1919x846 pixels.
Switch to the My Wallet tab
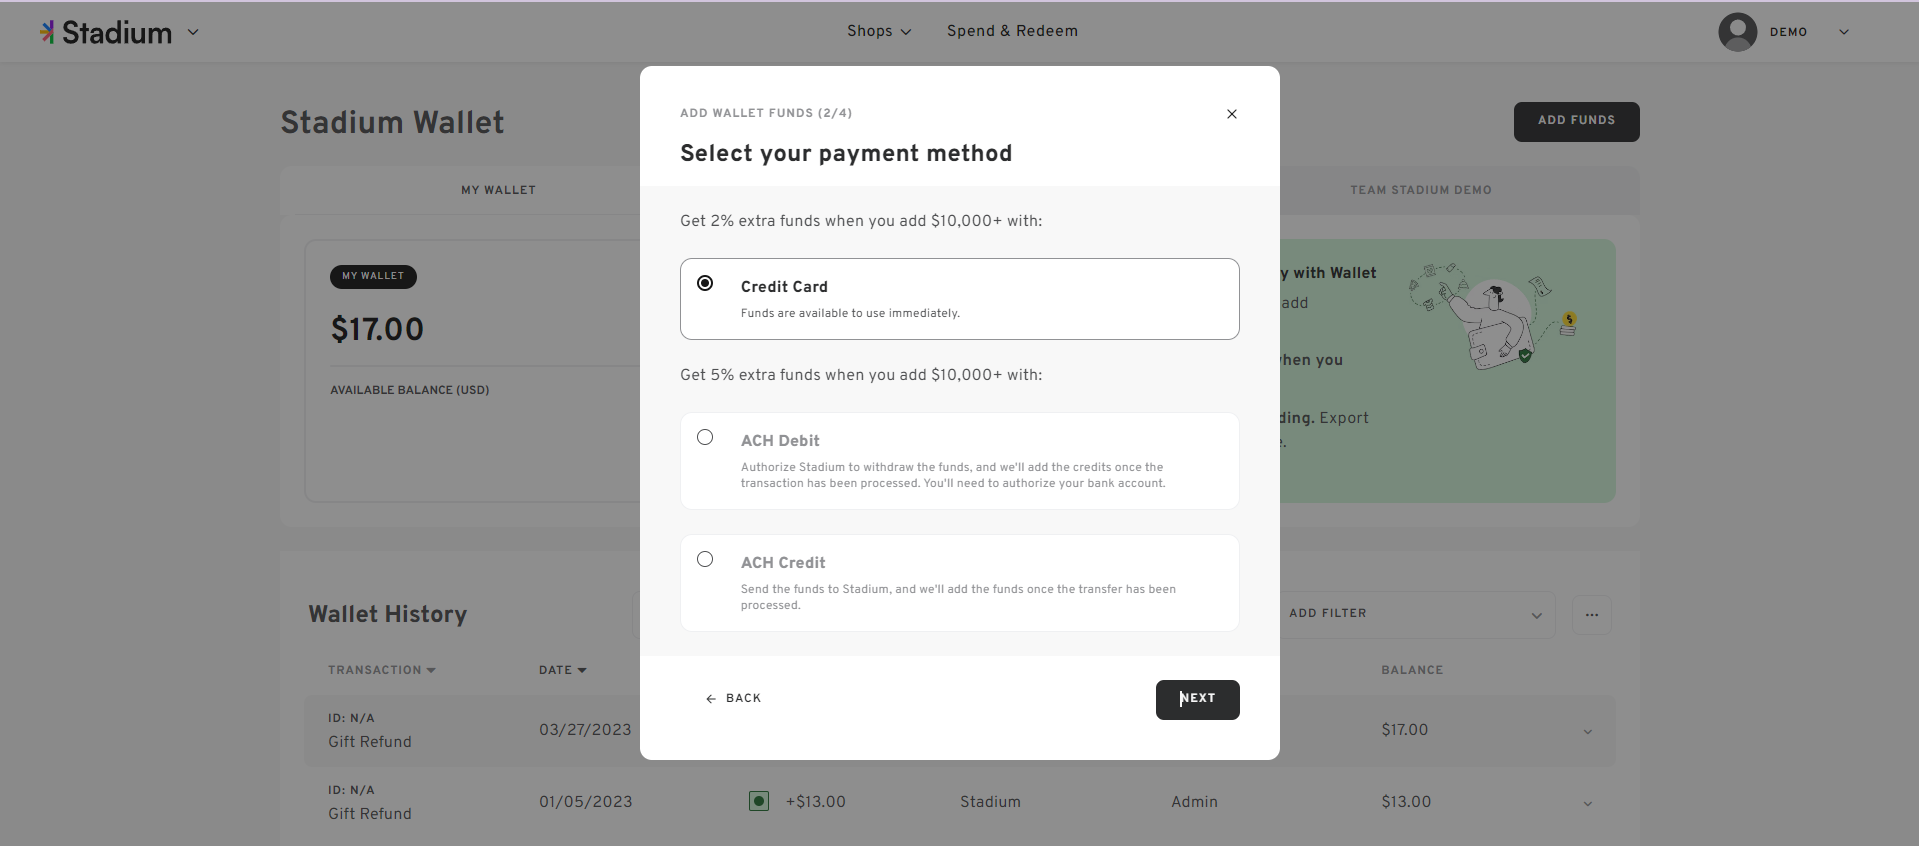[498, 190]
